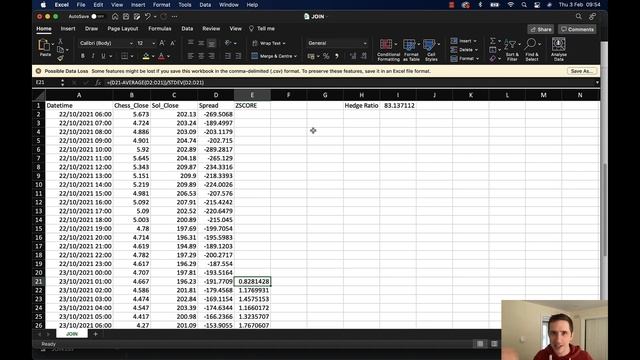The width and height of the screenshot is (640, 360).
Task: Click the Decrease Decimal icon
Action: (x=363, y=56)
